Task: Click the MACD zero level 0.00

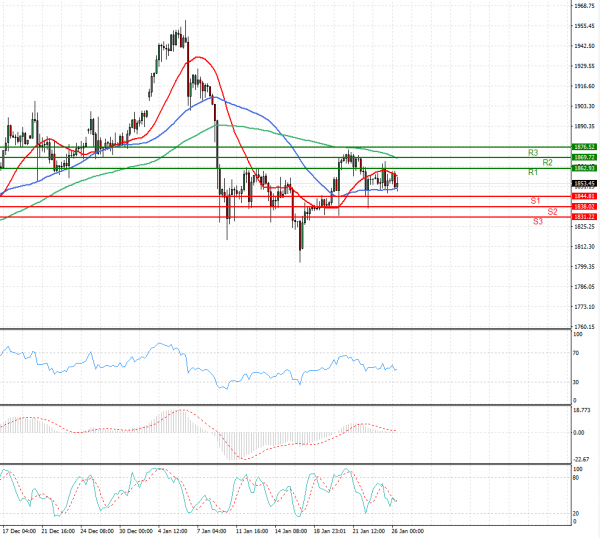Action: (x=579, y=433)
